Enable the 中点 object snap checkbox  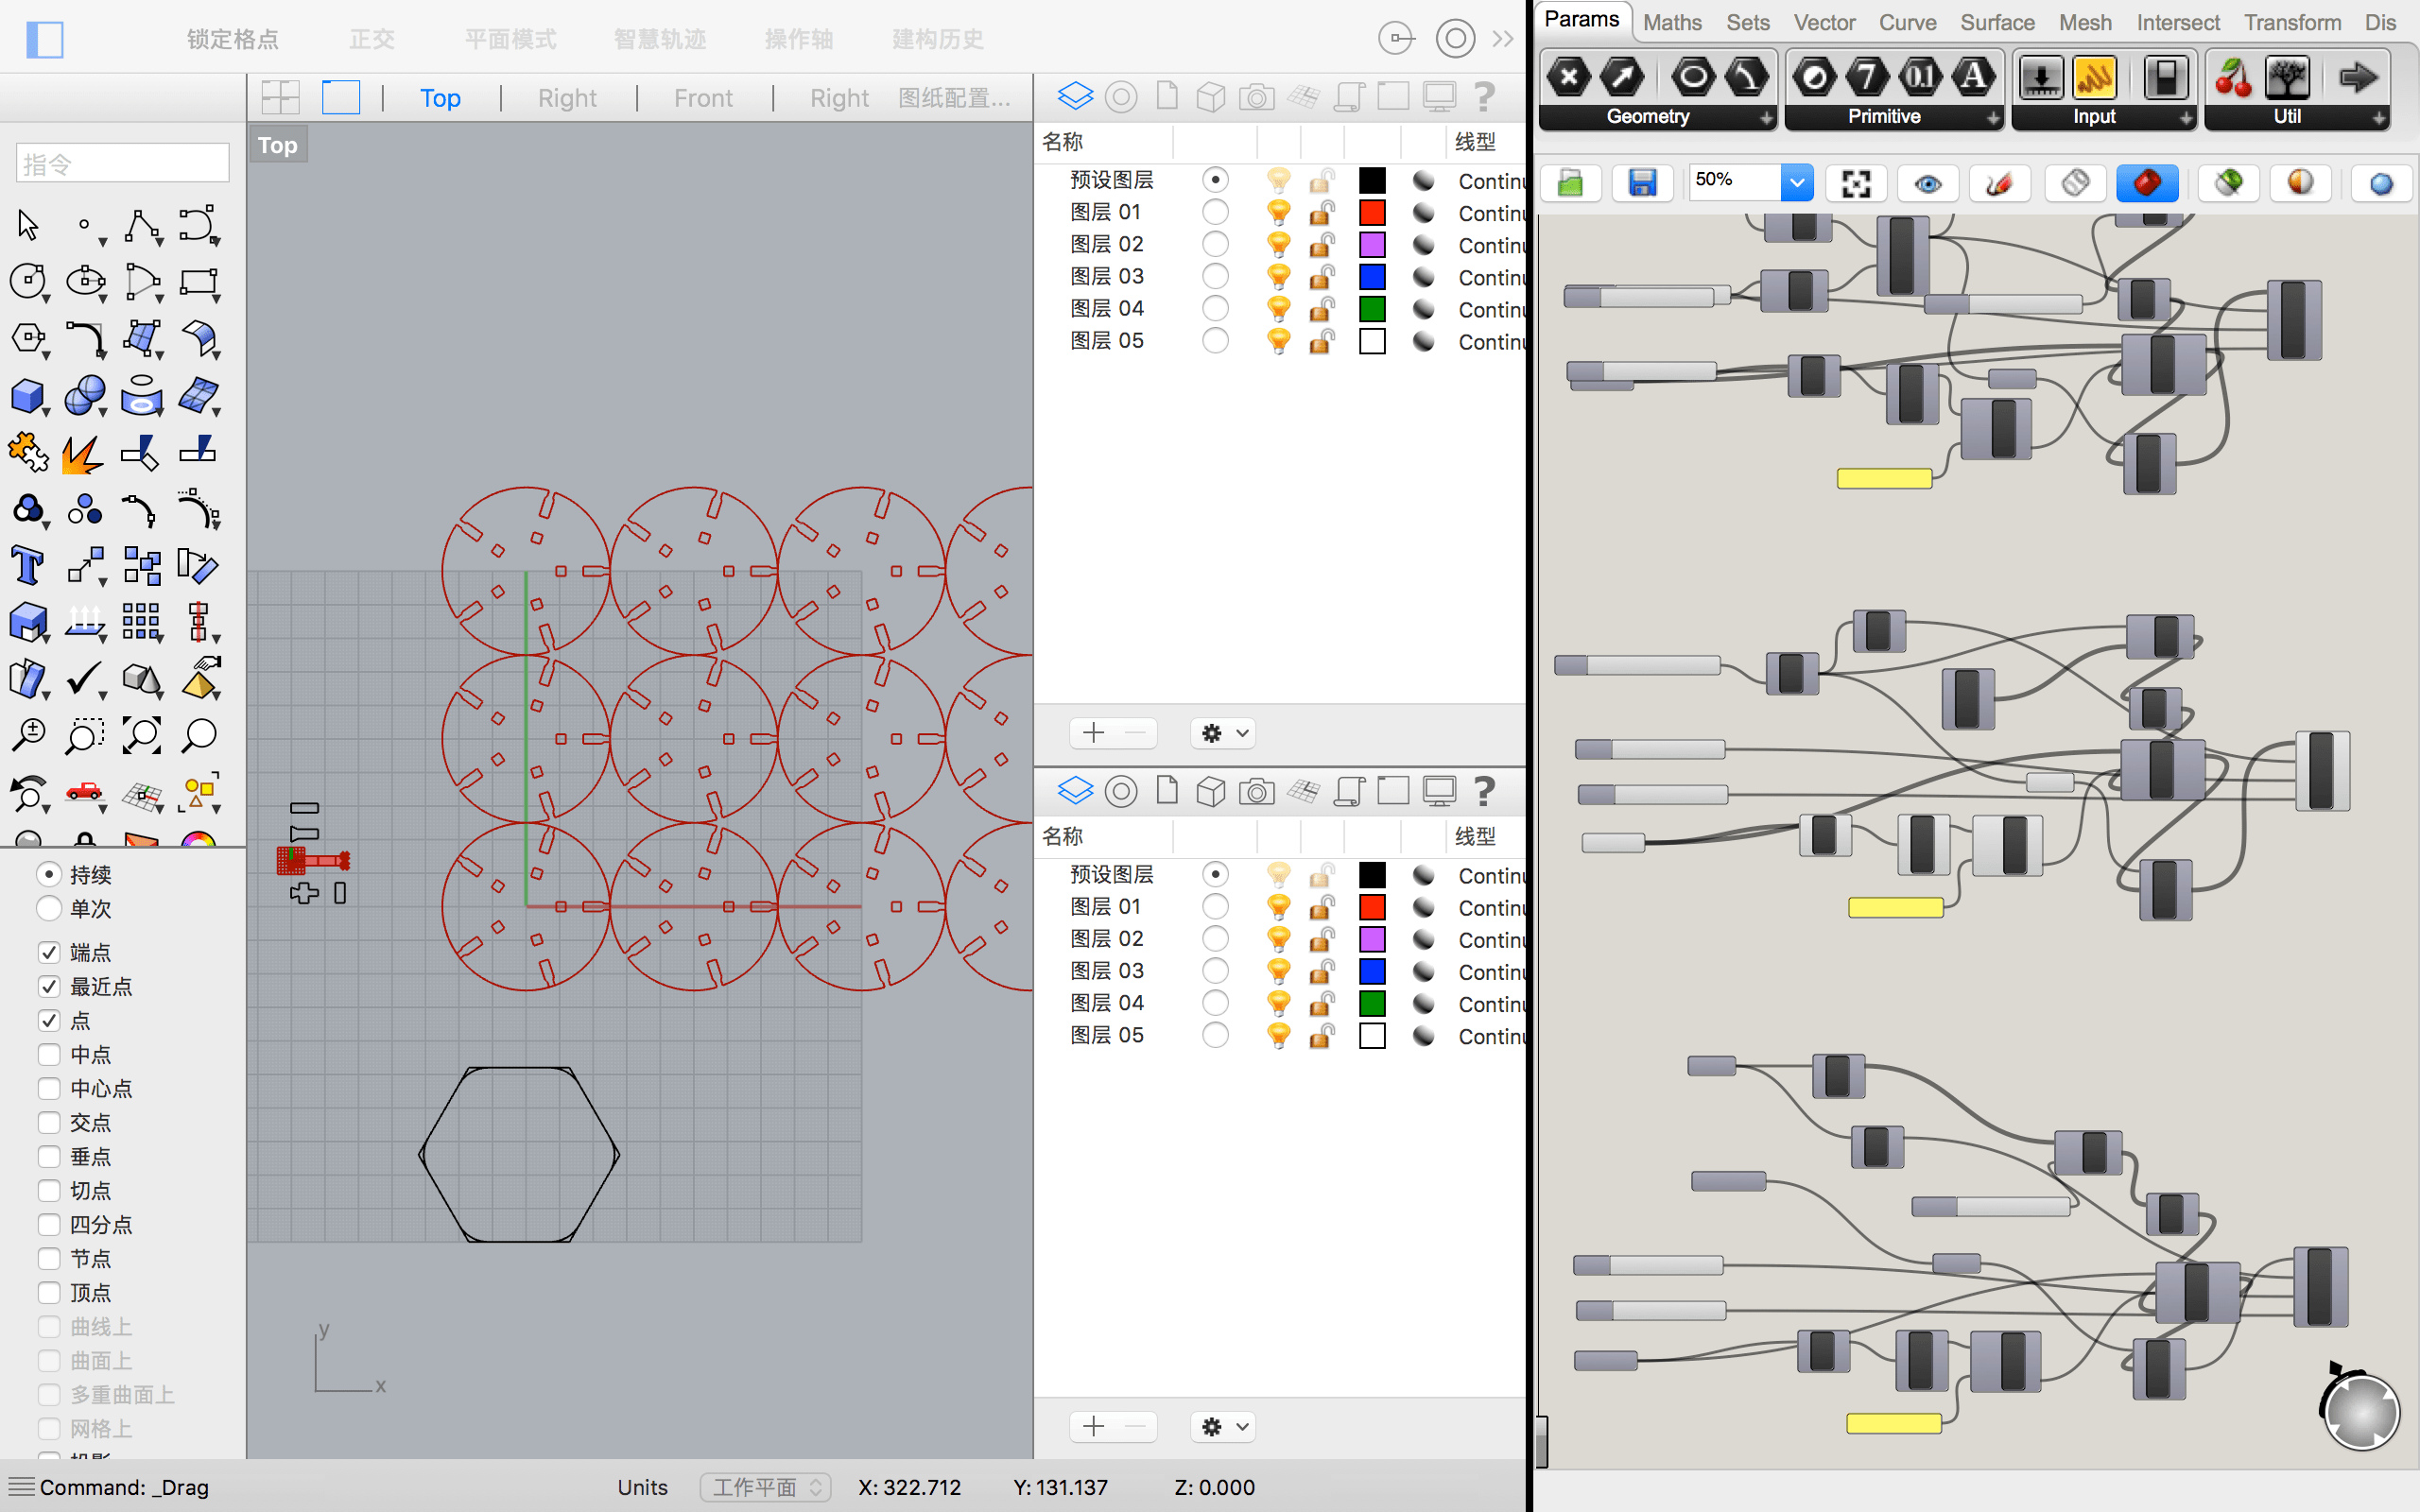tap(49, 1054)
